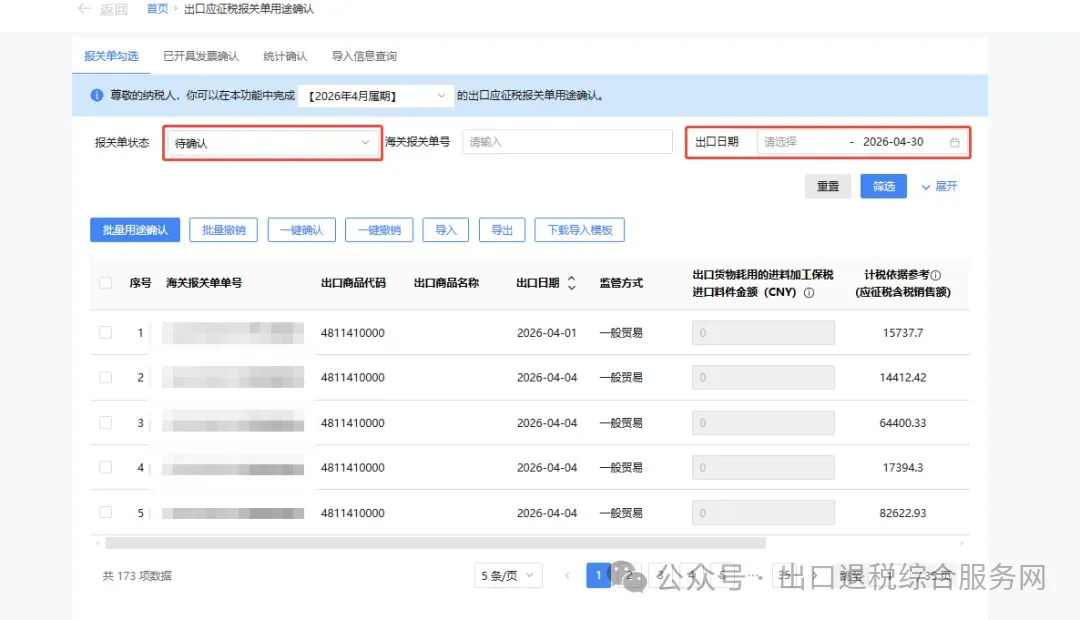Click the blue 筛选 button
Image resolution: width=1080 pixels, height=620 pixels.
click(x=884, y=186)
